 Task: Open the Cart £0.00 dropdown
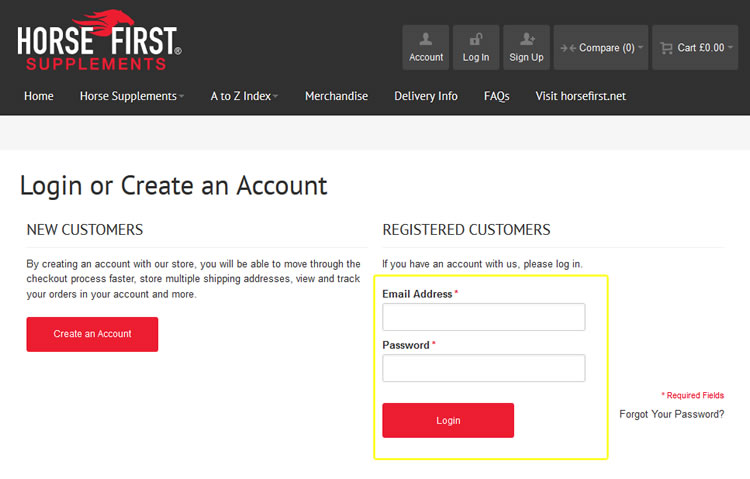click(695, 47)
